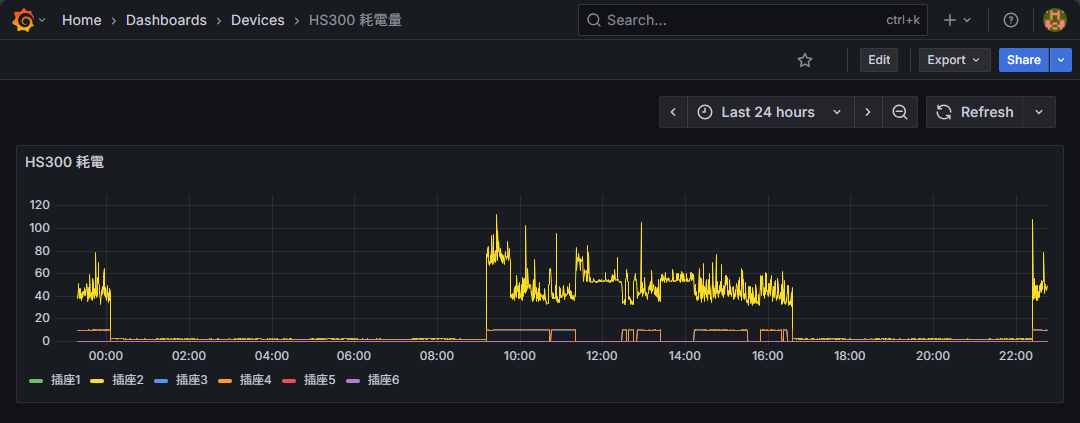
Task: Navigate to Devices breadcrumb folder
Action: click(x=257, y=20)
